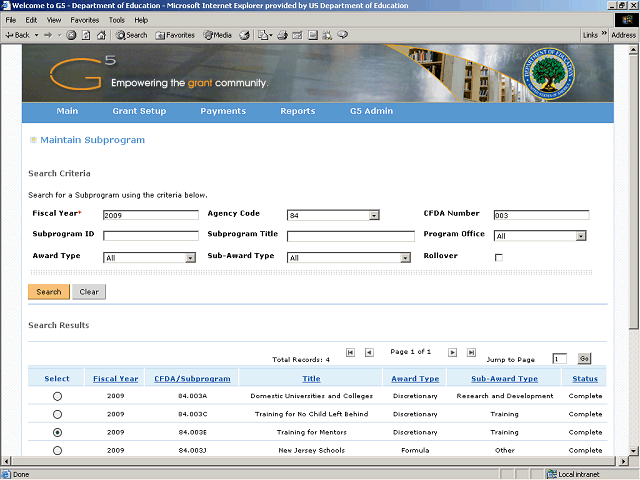Image resolution: width=640 pixels, height=480 pixels.
Task: Click the Subprogram Title input field
Action: (350, 237)
